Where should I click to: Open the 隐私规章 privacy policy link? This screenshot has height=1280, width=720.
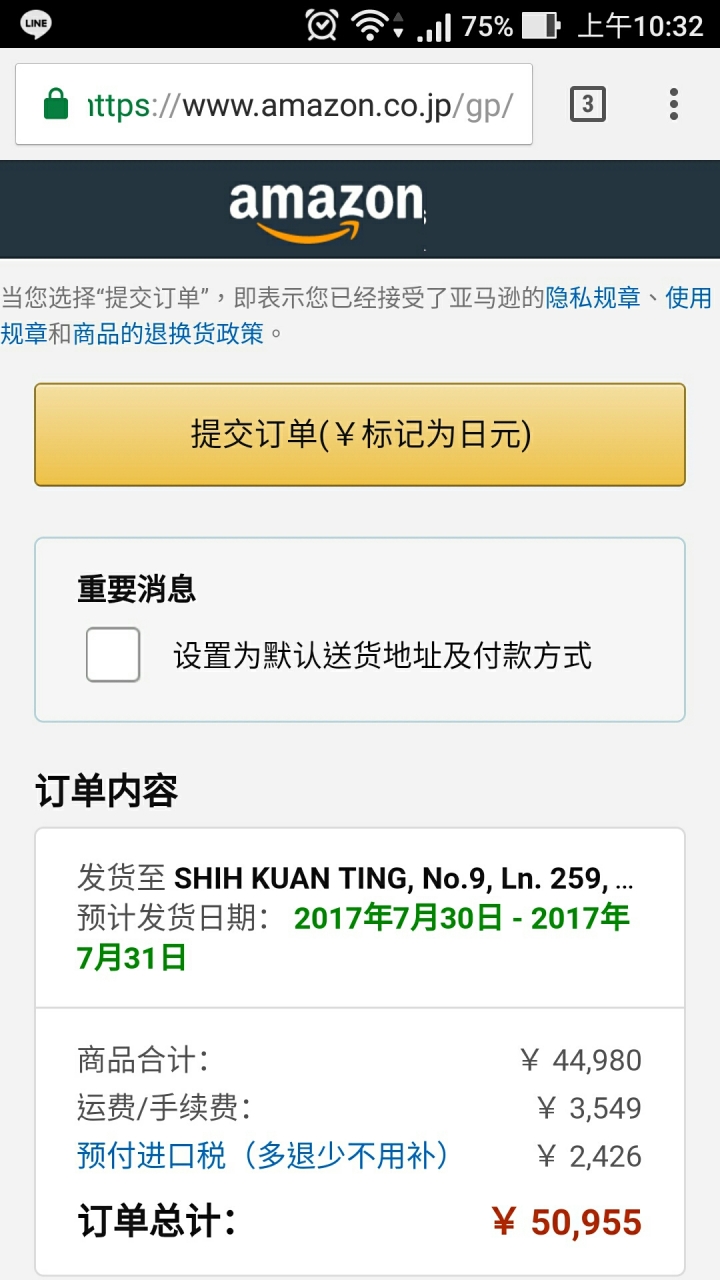[x=593, y=298]
